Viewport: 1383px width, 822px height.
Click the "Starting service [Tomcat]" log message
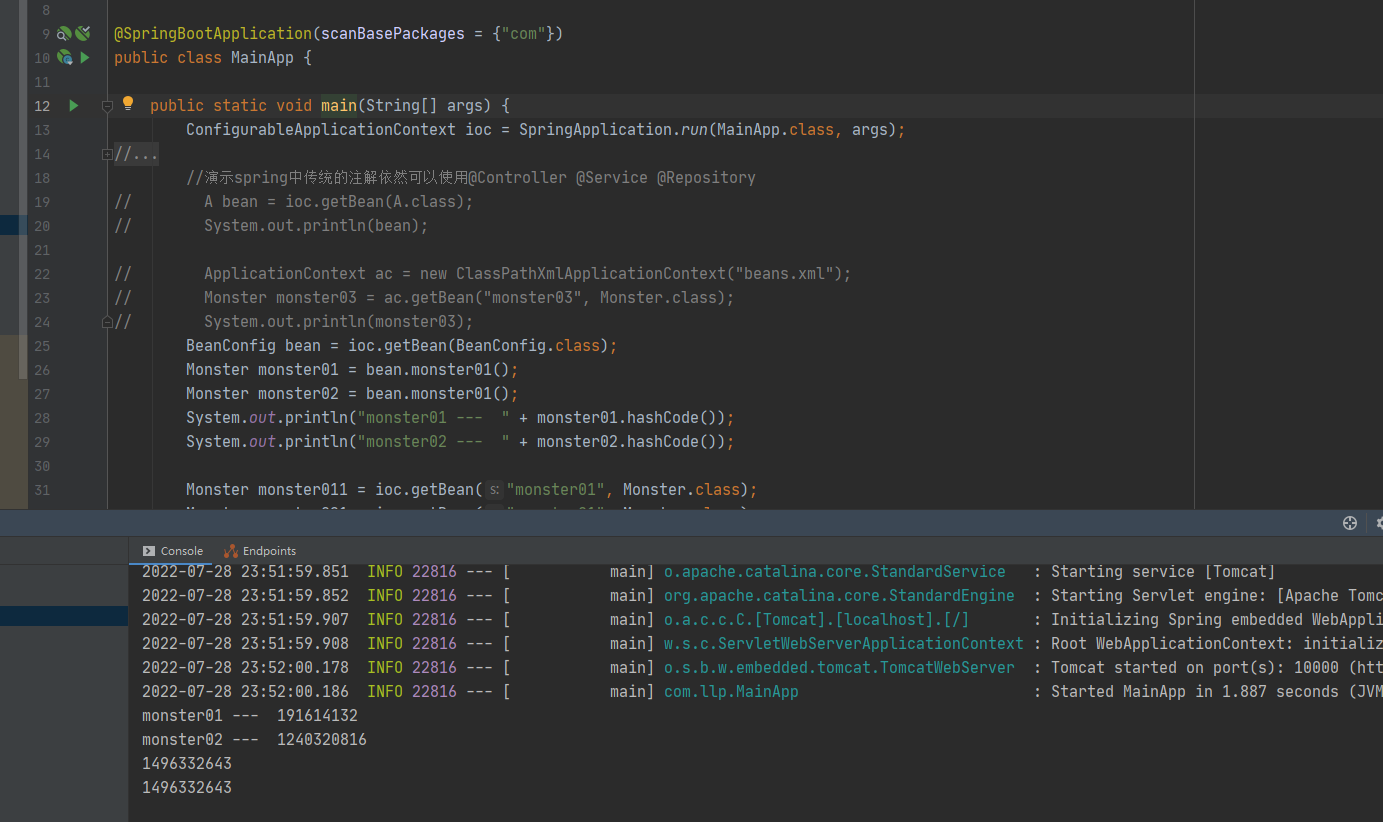point(1163,572)
